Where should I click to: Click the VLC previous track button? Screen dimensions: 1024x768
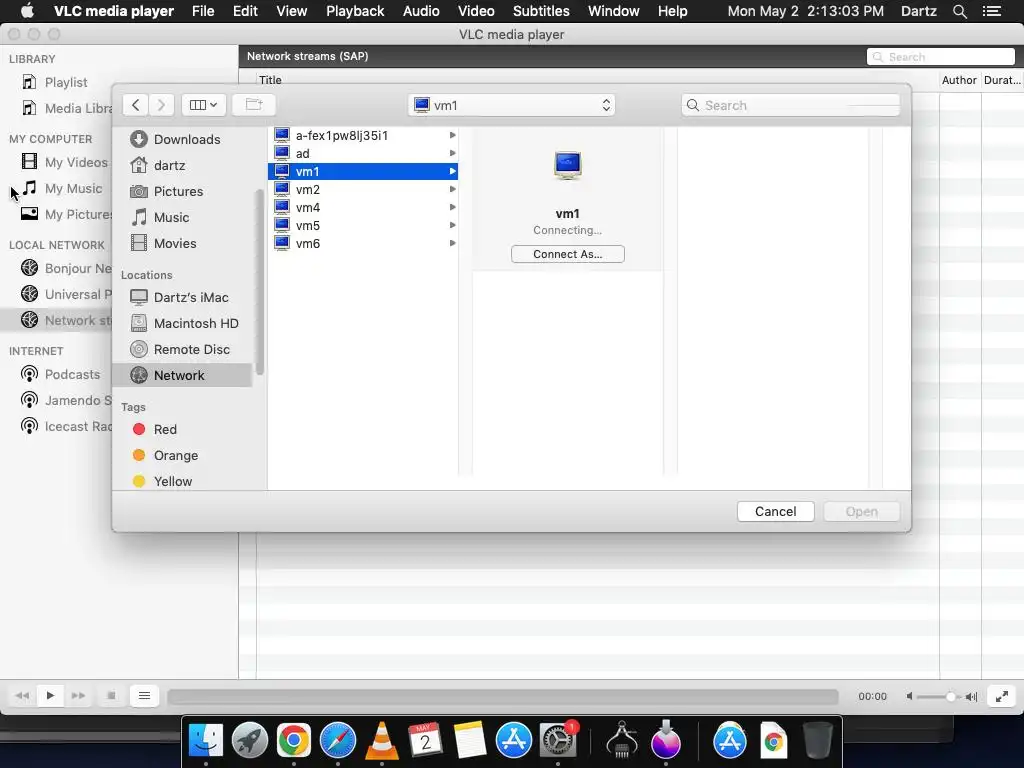(22, 696)
